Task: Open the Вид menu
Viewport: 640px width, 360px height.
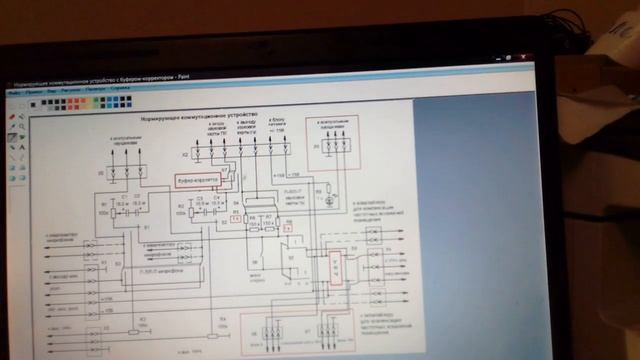Action: coord(52,91)
